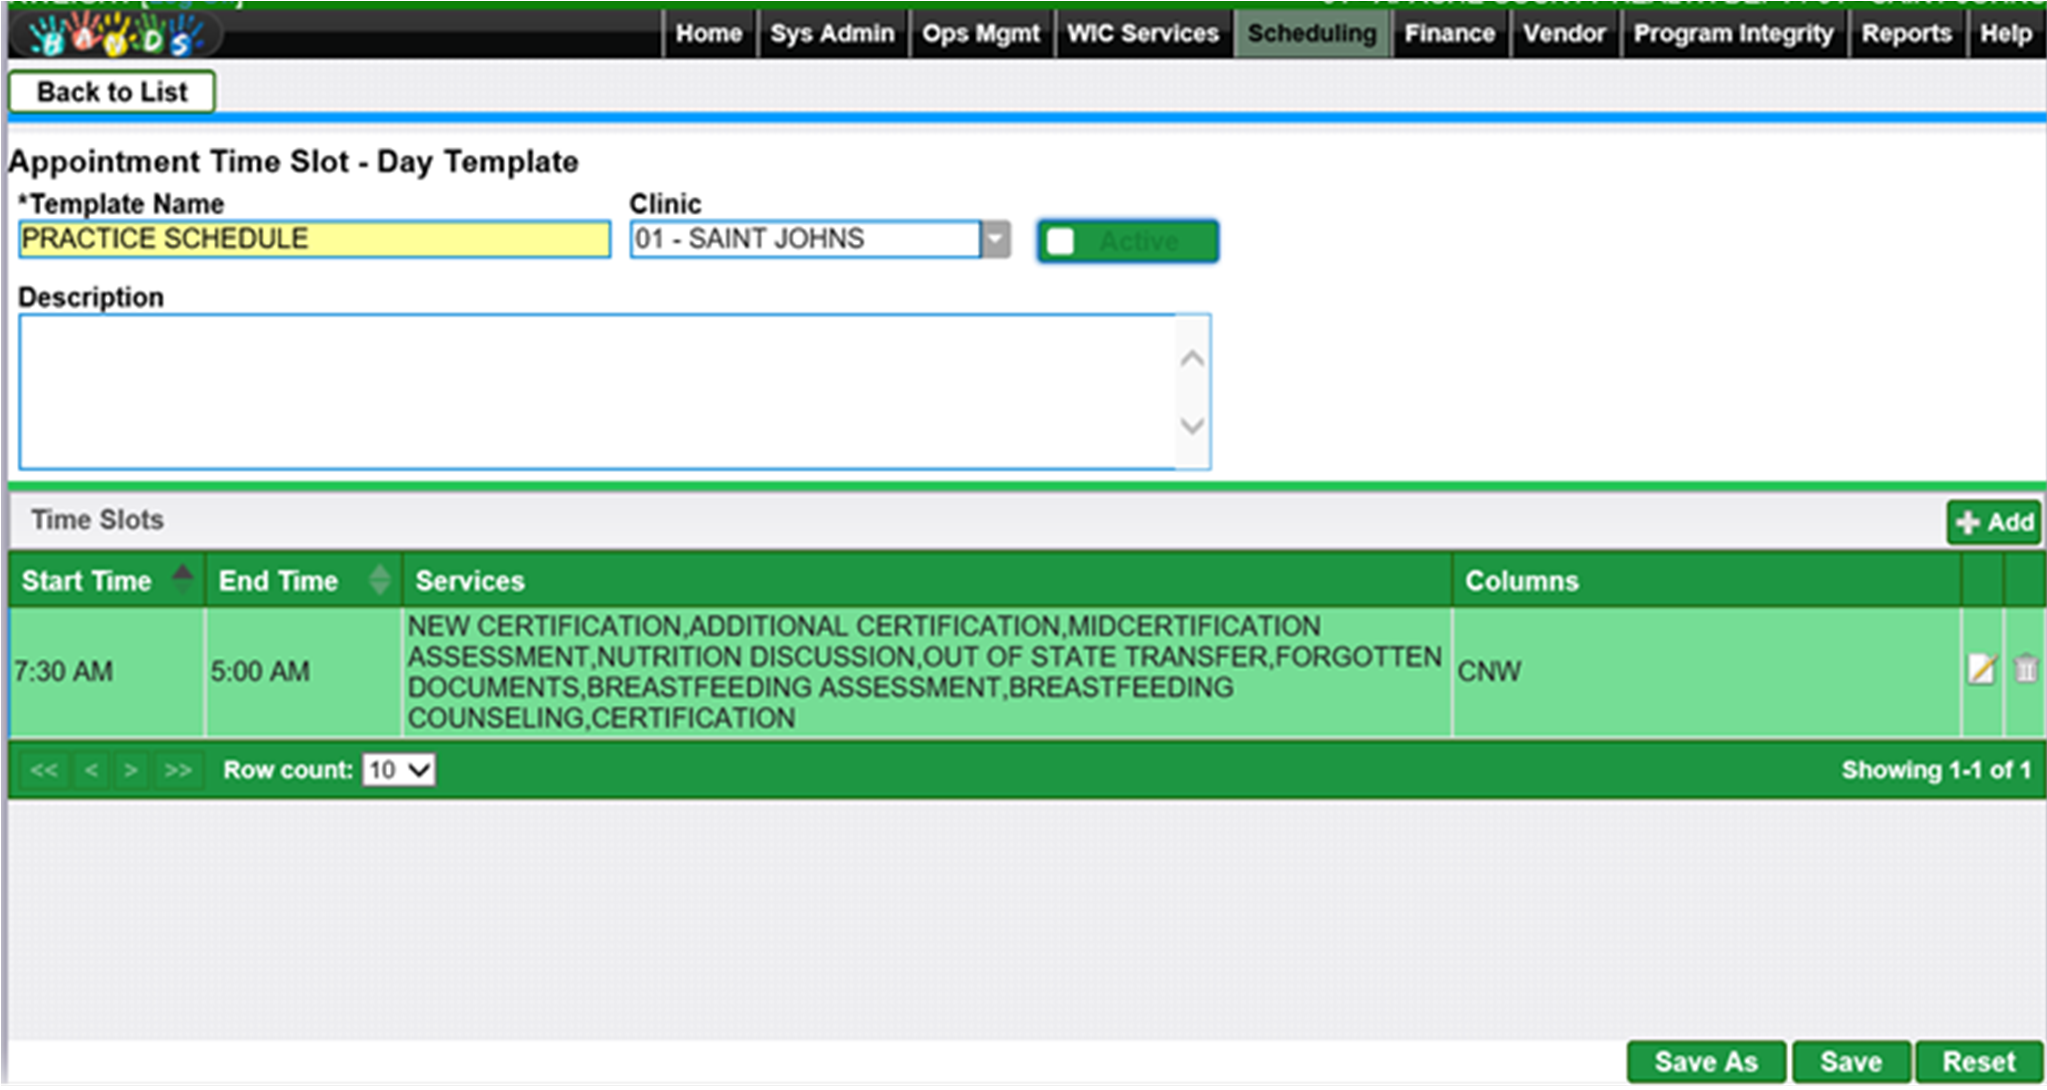Click the Back to List button
2047x1090 pixels.
click(112, 92)
